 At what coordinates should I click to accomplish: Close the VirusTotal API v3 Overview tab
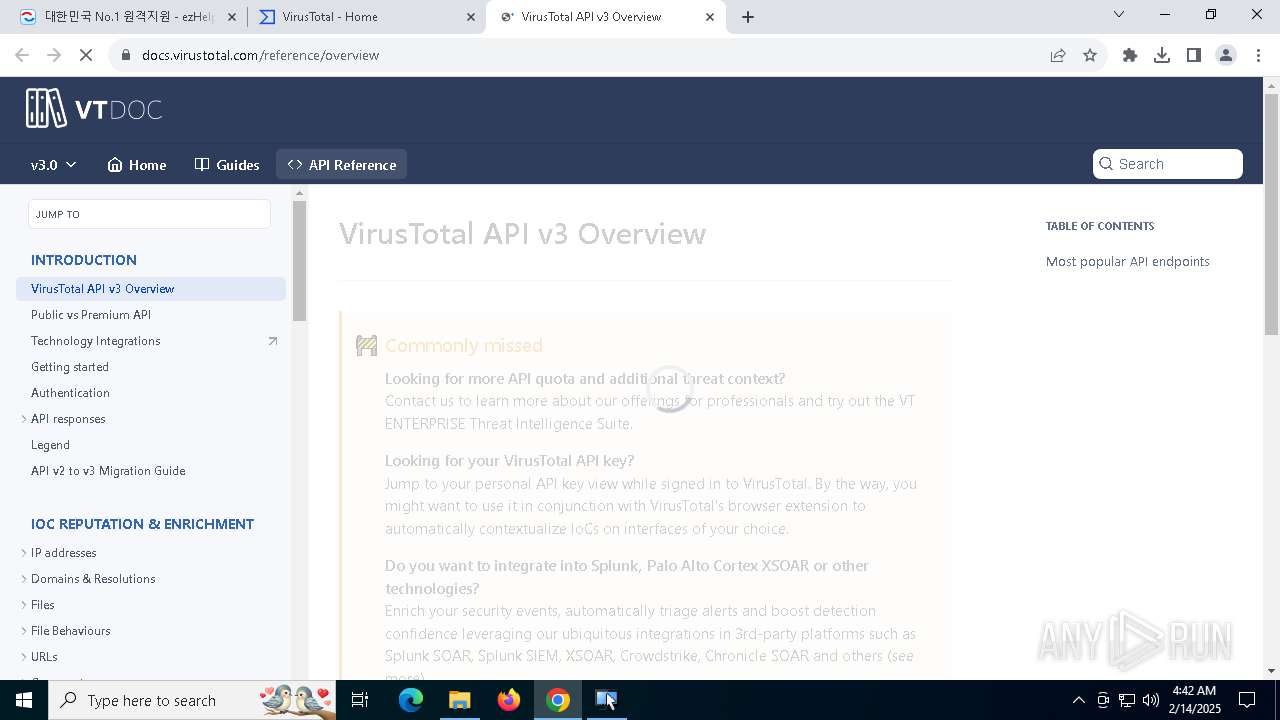click(710, 17)
